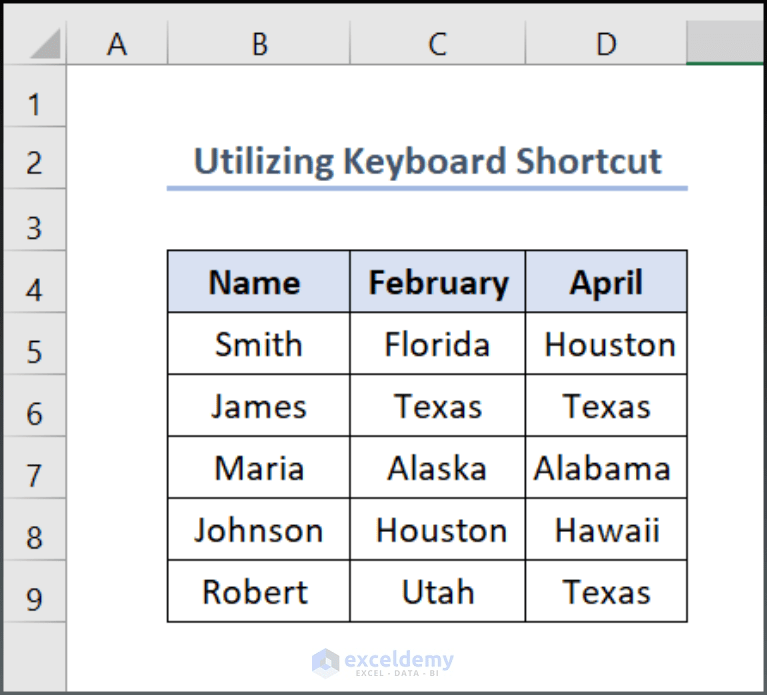This screenshot has width=767, height=695.
Task: Select 'Texas' in James's February column
Action: (x=438, y=405)
